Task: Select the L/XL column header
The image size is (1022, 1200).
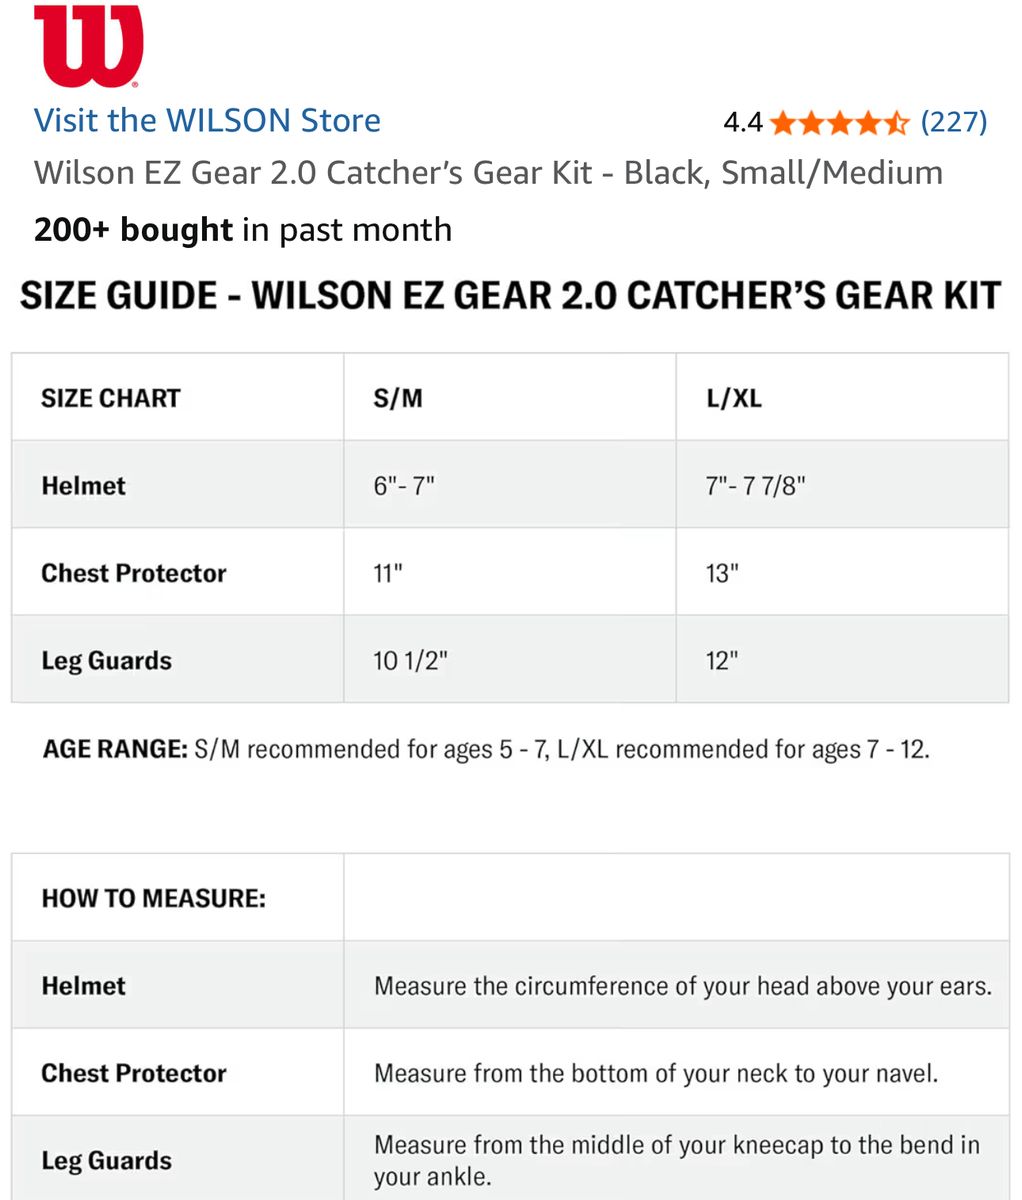Action: [842, 397]
